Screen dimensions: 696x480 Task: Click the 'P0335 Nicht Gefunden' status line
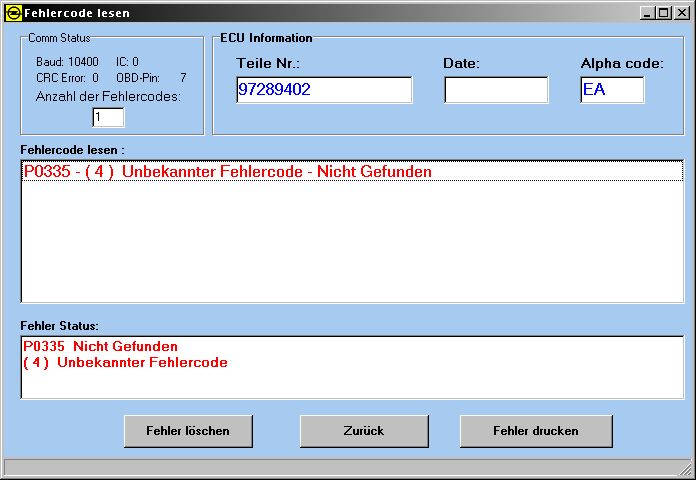pos(100,347)
